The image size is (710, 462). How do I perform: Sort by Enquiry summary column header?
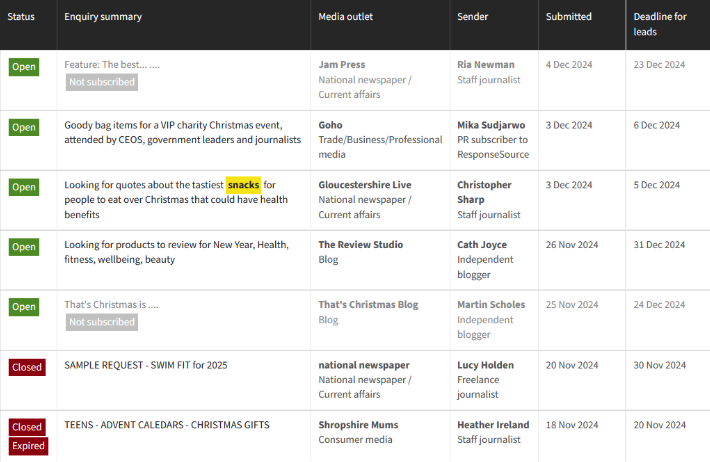pyautogui.click(x=103, y=17)
